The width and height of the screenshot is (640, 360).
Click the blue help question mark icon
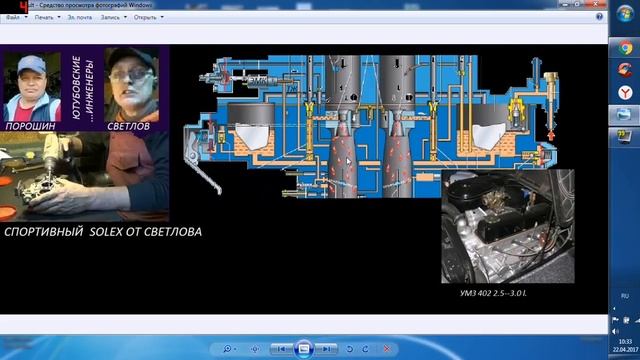coord(599,17)
